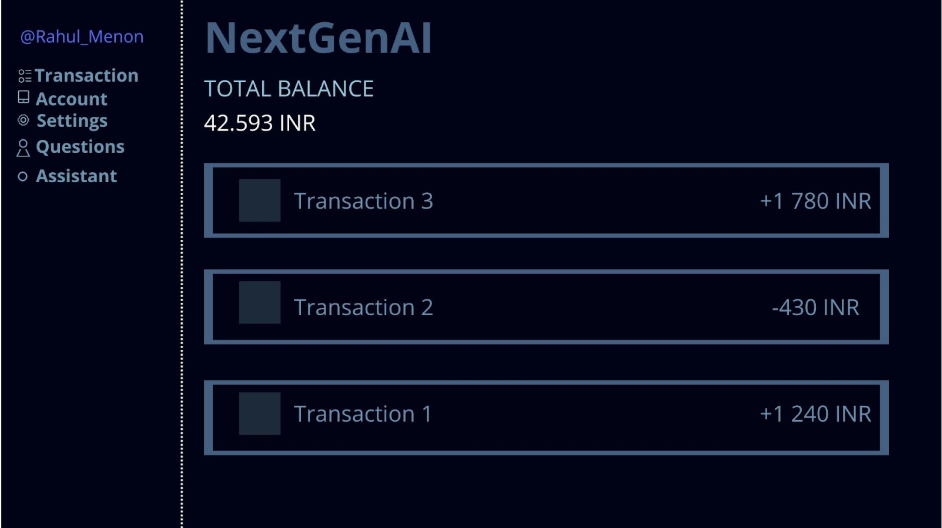
Task: Click the Account icon in sidebar
Action: (24, 98)
